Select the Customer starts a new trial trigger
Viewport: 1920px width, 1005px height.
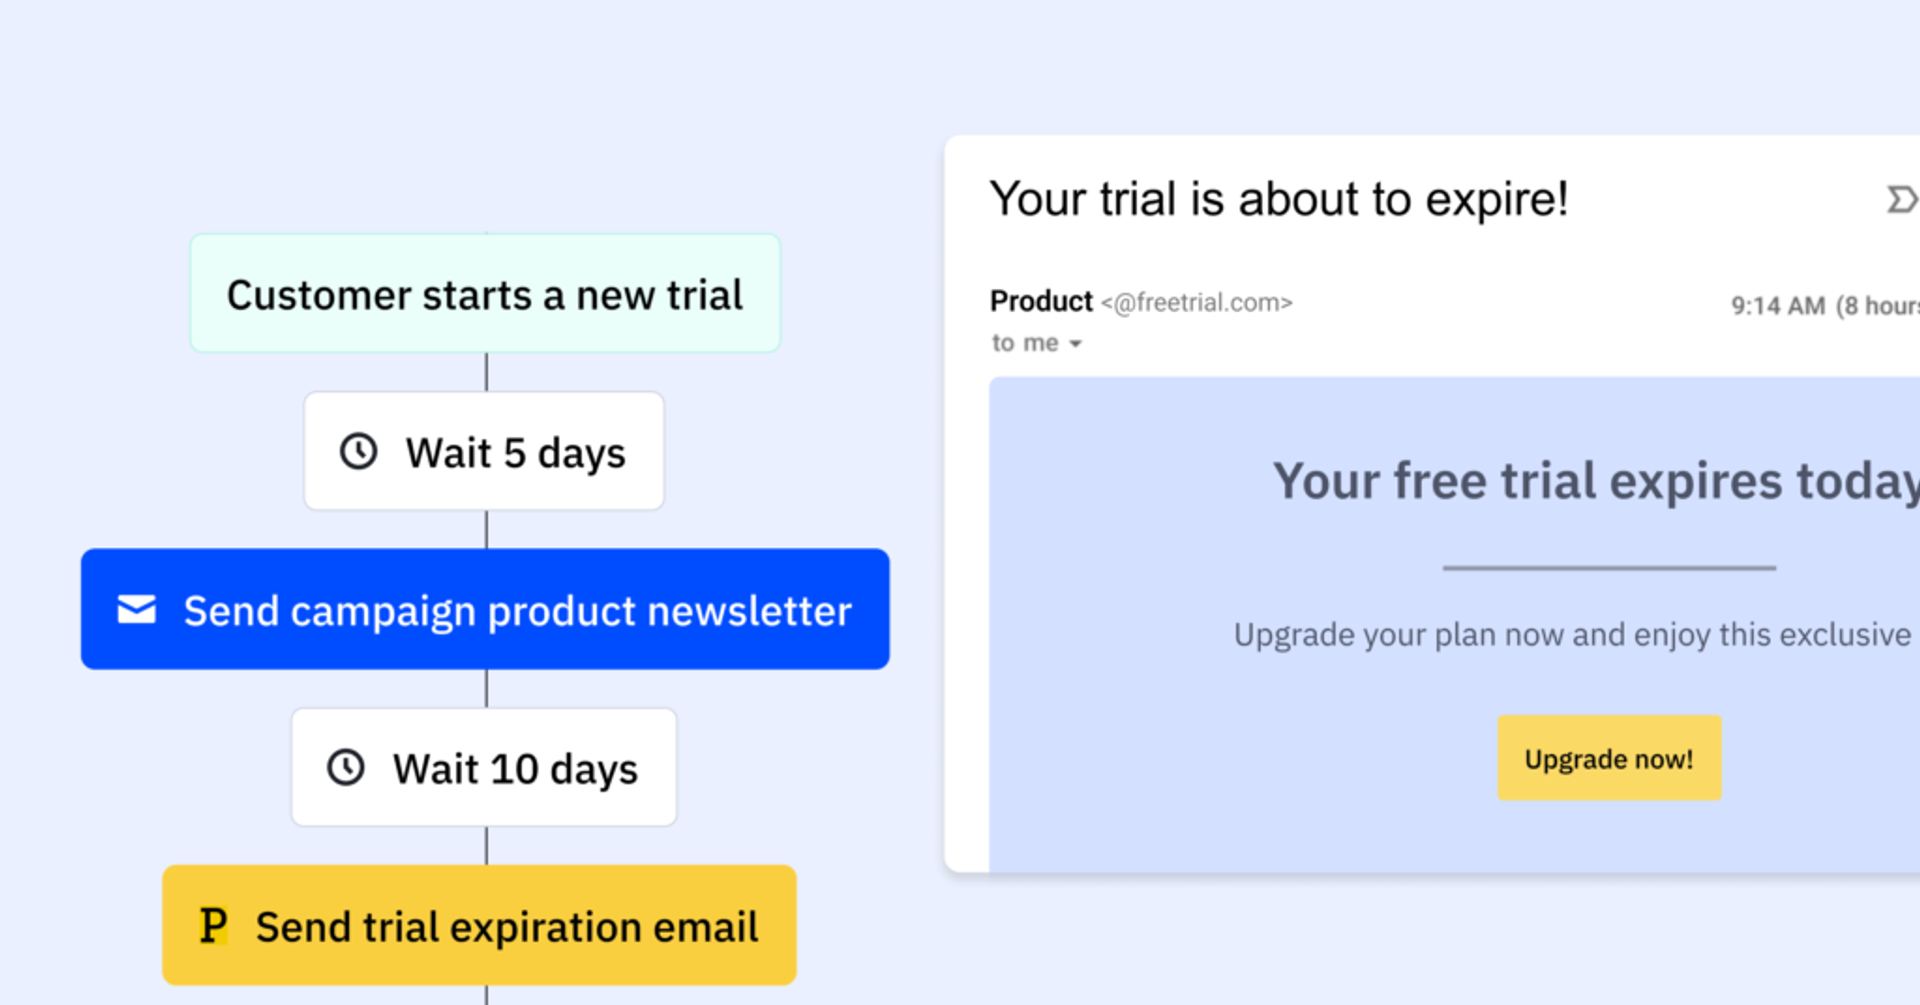485,294
